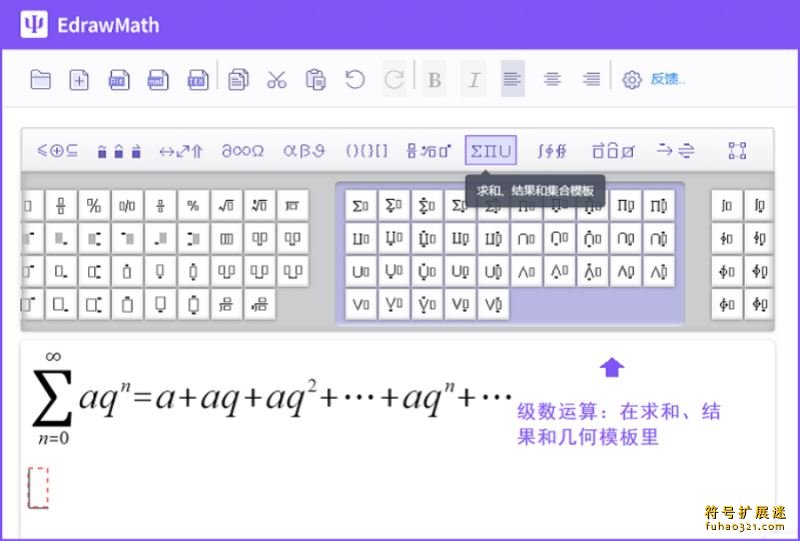The image size is (800, 541).
Task: Insert the nth root template
Action: coord(260,206)
